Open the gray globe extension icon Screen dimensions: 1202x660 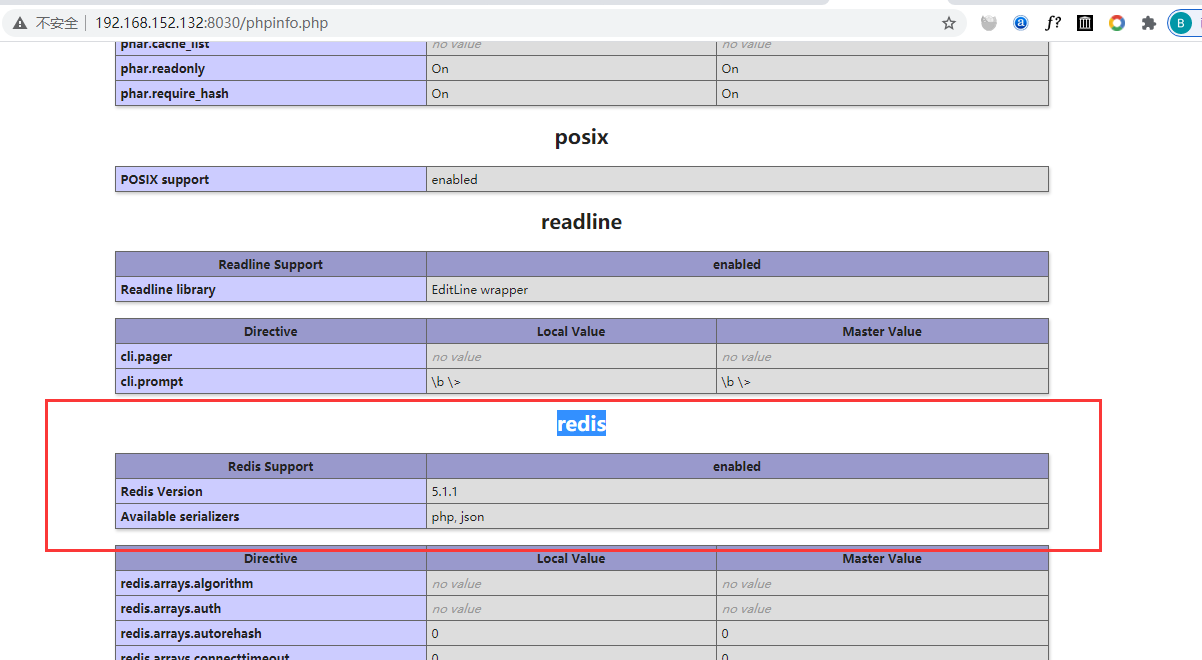[989, 23]
